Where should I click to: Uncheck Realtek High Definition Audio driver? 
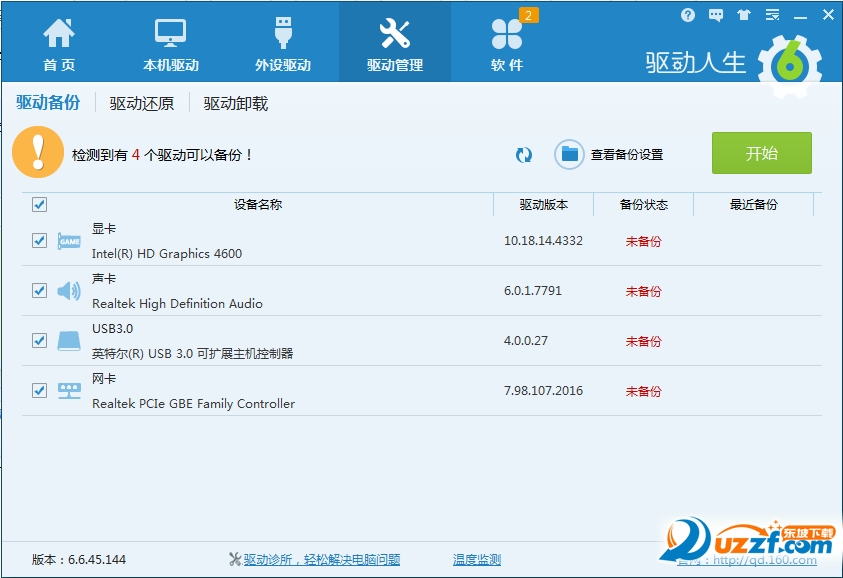39,291
